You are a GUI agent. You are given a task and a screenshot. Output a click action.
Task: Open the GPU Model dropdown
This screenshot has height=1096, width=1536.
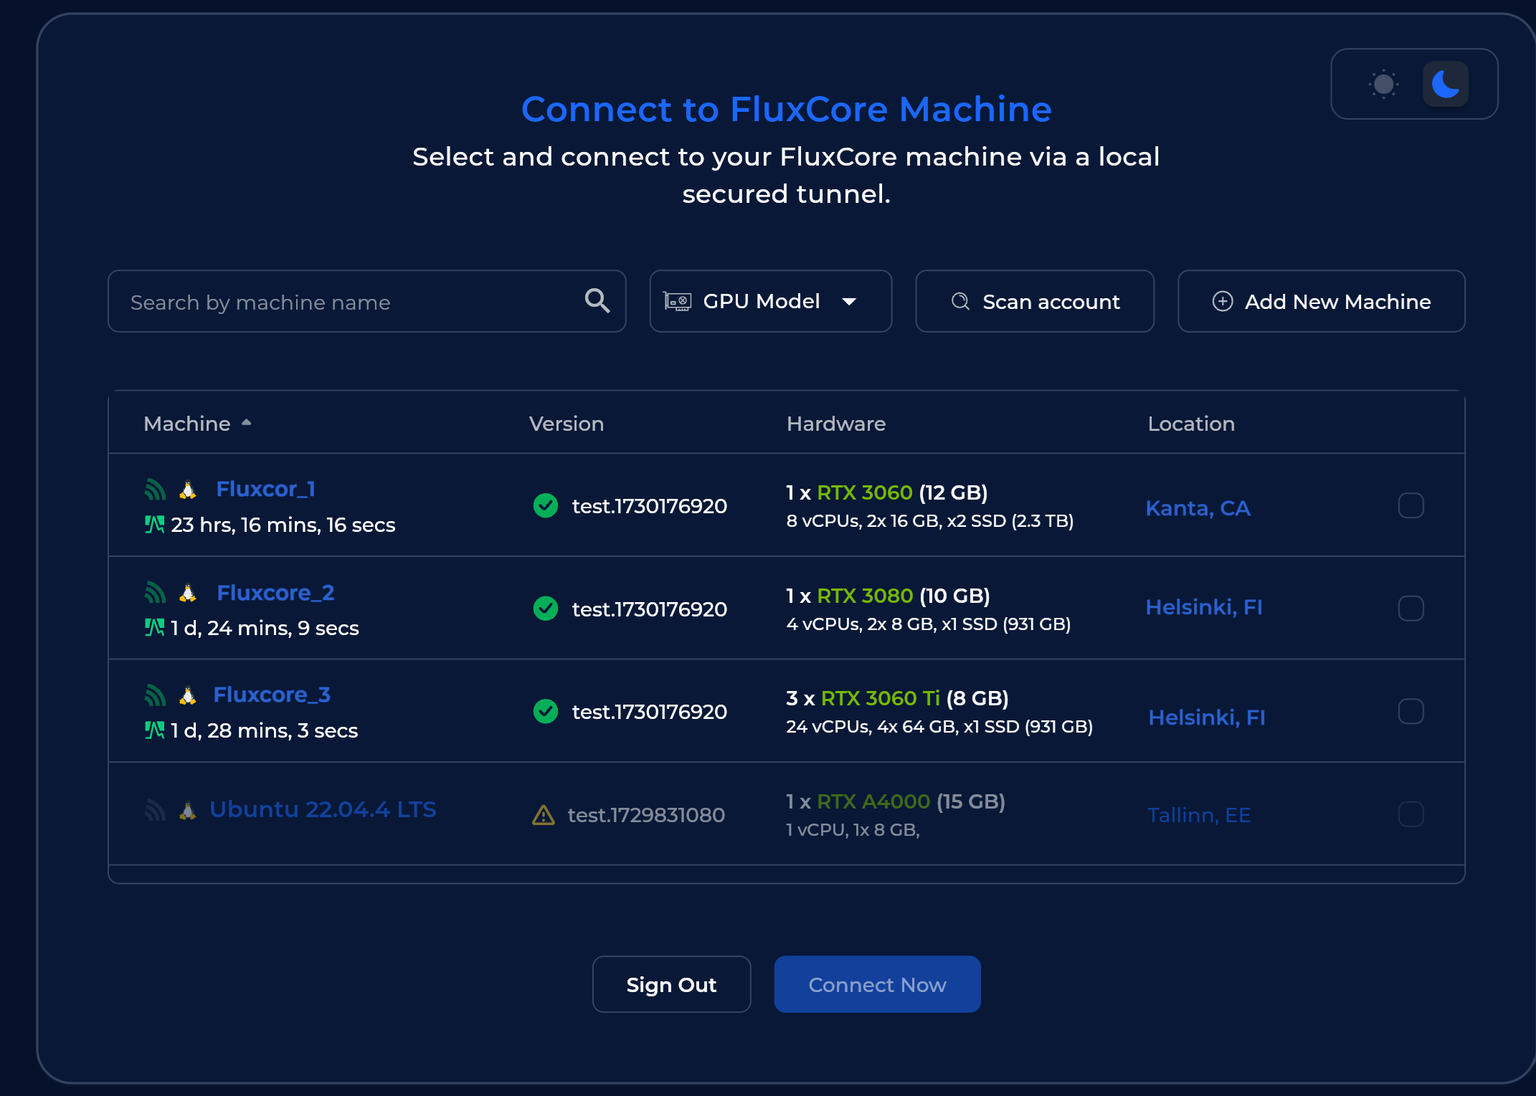point(770,301)
